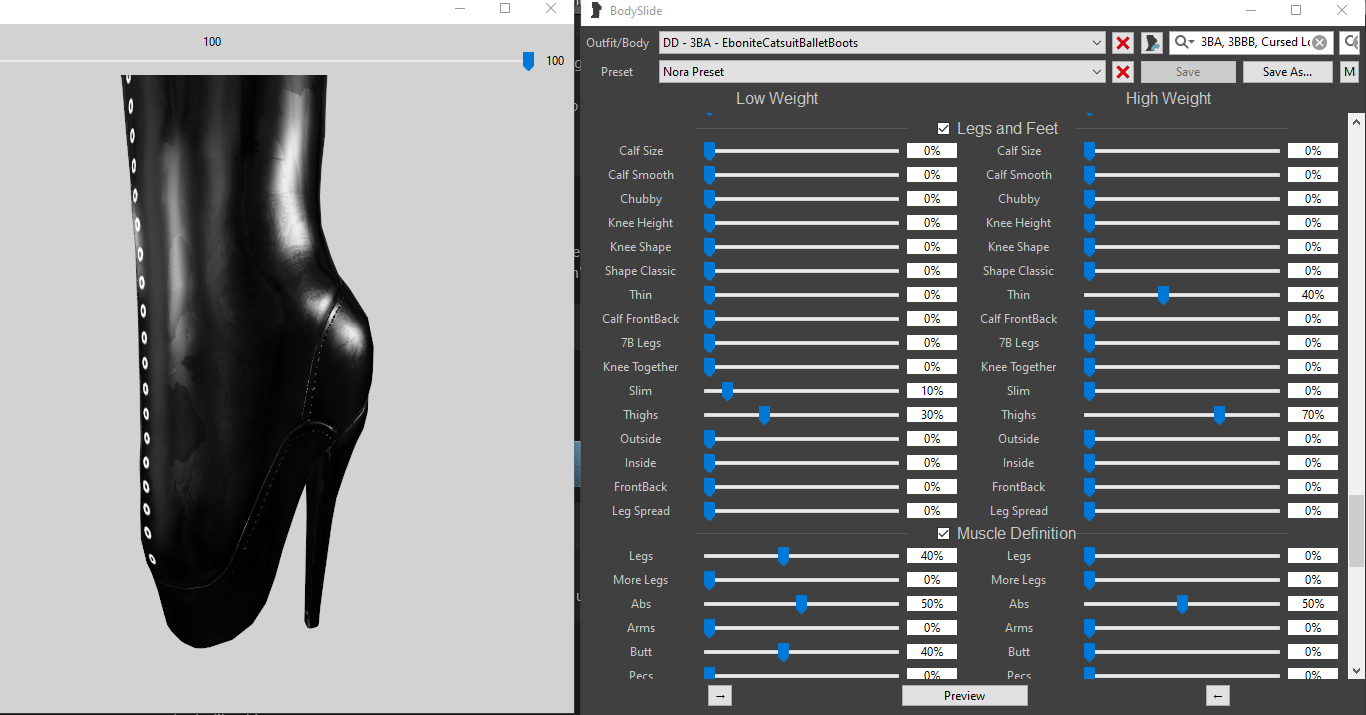Click the Save preset button
The image size is (1366, 715).
coord(1188,72)
